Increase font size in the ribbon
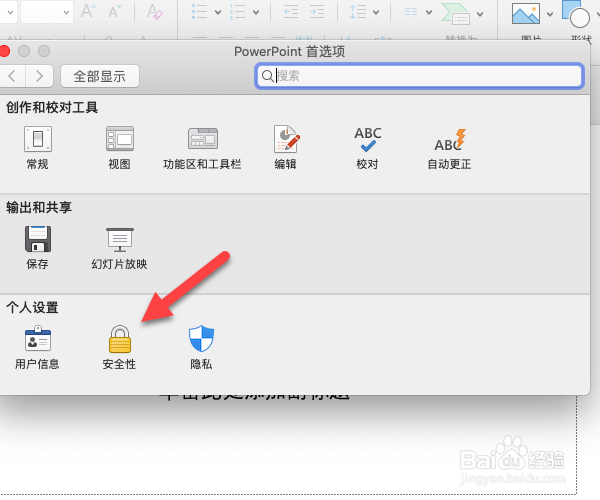 point(88,11)
